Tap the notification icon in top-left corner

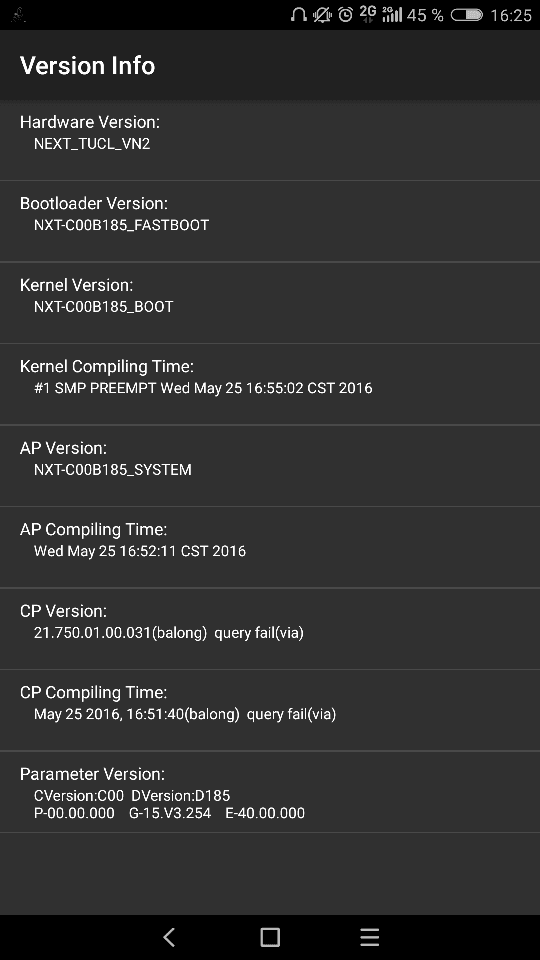pyautogui.click(x=19, y=15)
